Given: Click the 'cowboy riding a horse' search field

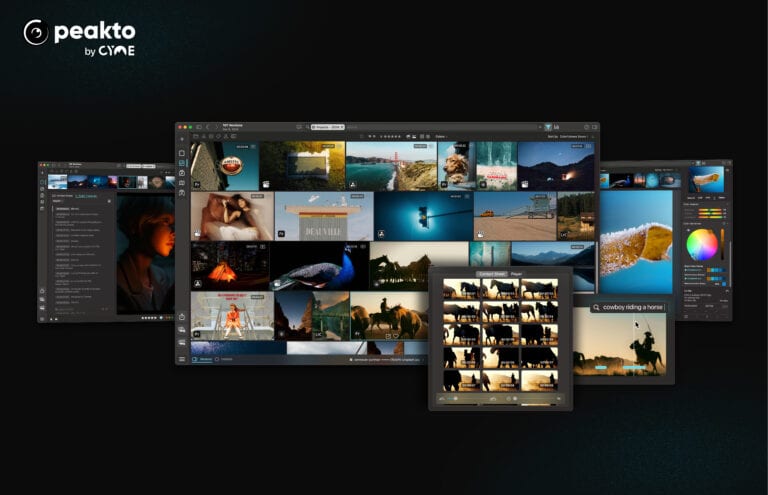Looking at the screenshot, I should tap(628, 308).
